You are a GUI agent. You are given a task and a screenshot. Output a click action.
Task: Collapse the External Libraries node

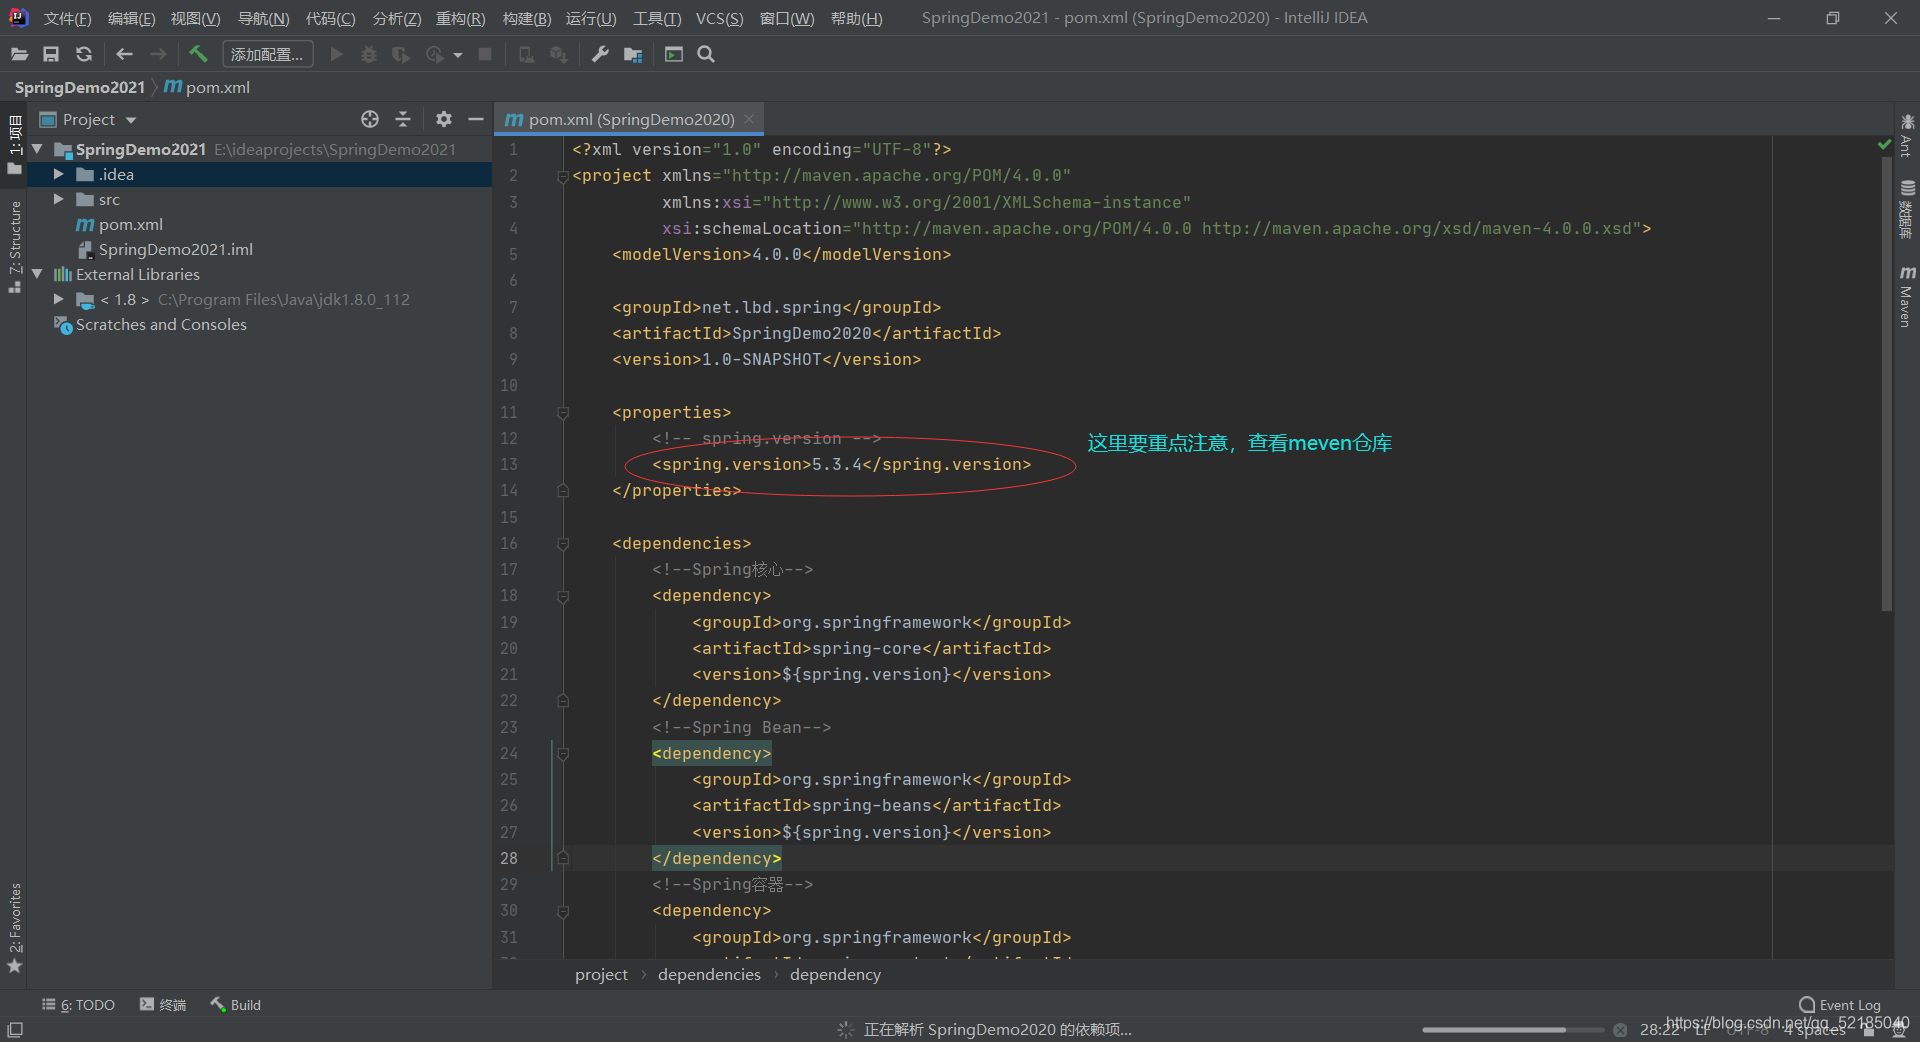click(37, 274)
